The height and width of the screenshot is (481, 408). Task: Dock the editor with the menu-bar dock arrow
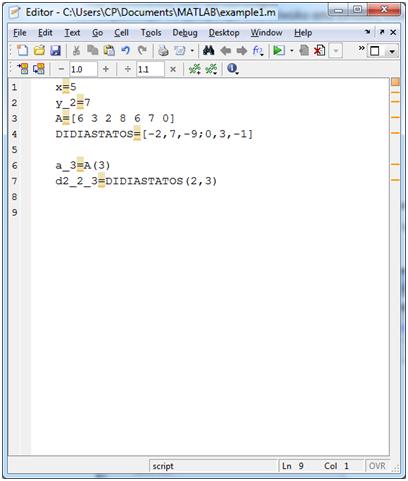coord(367,32)
